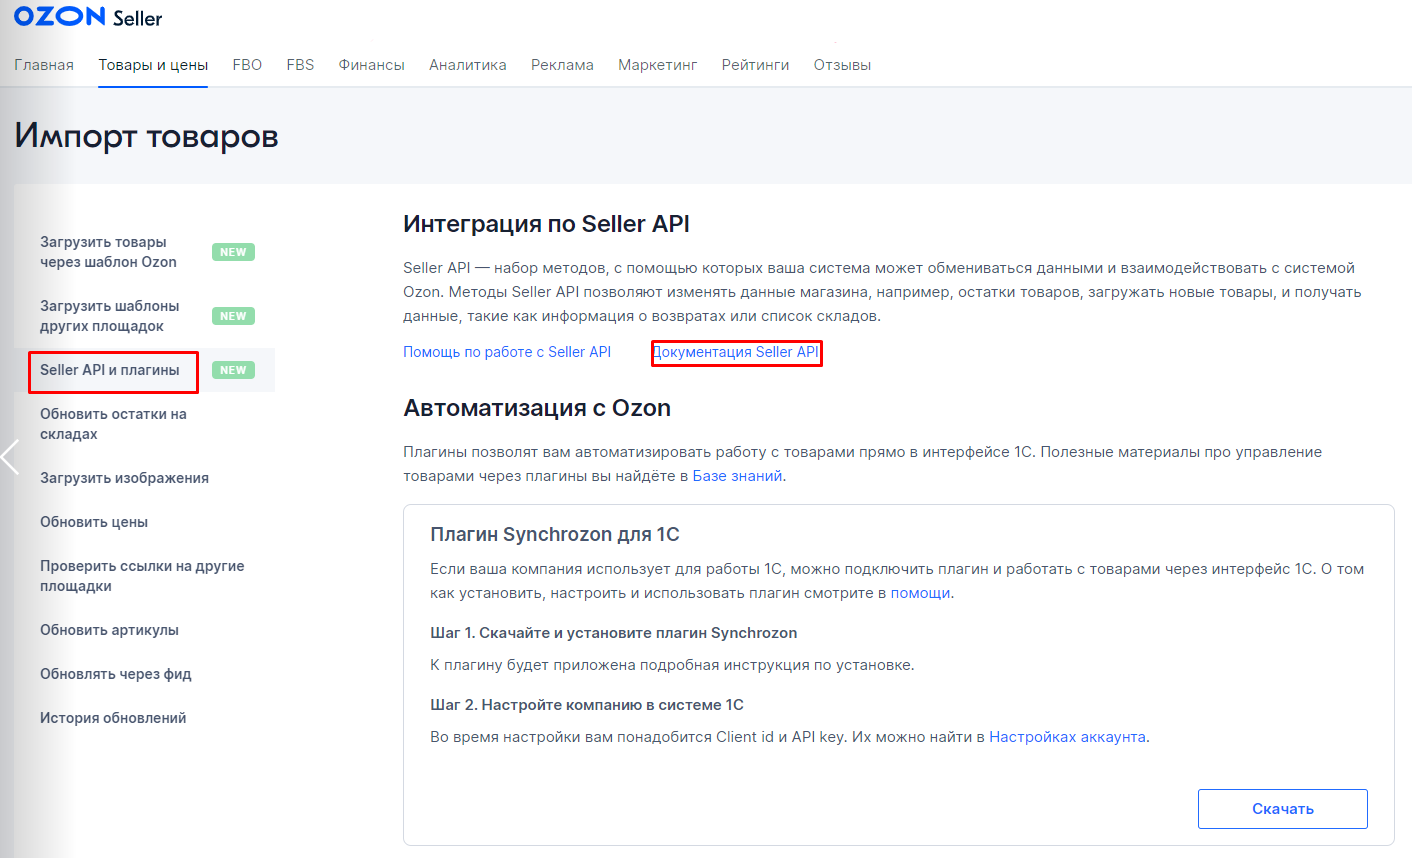
Task: Click the Автоматизация с Ozon heading
Action: 537,408
